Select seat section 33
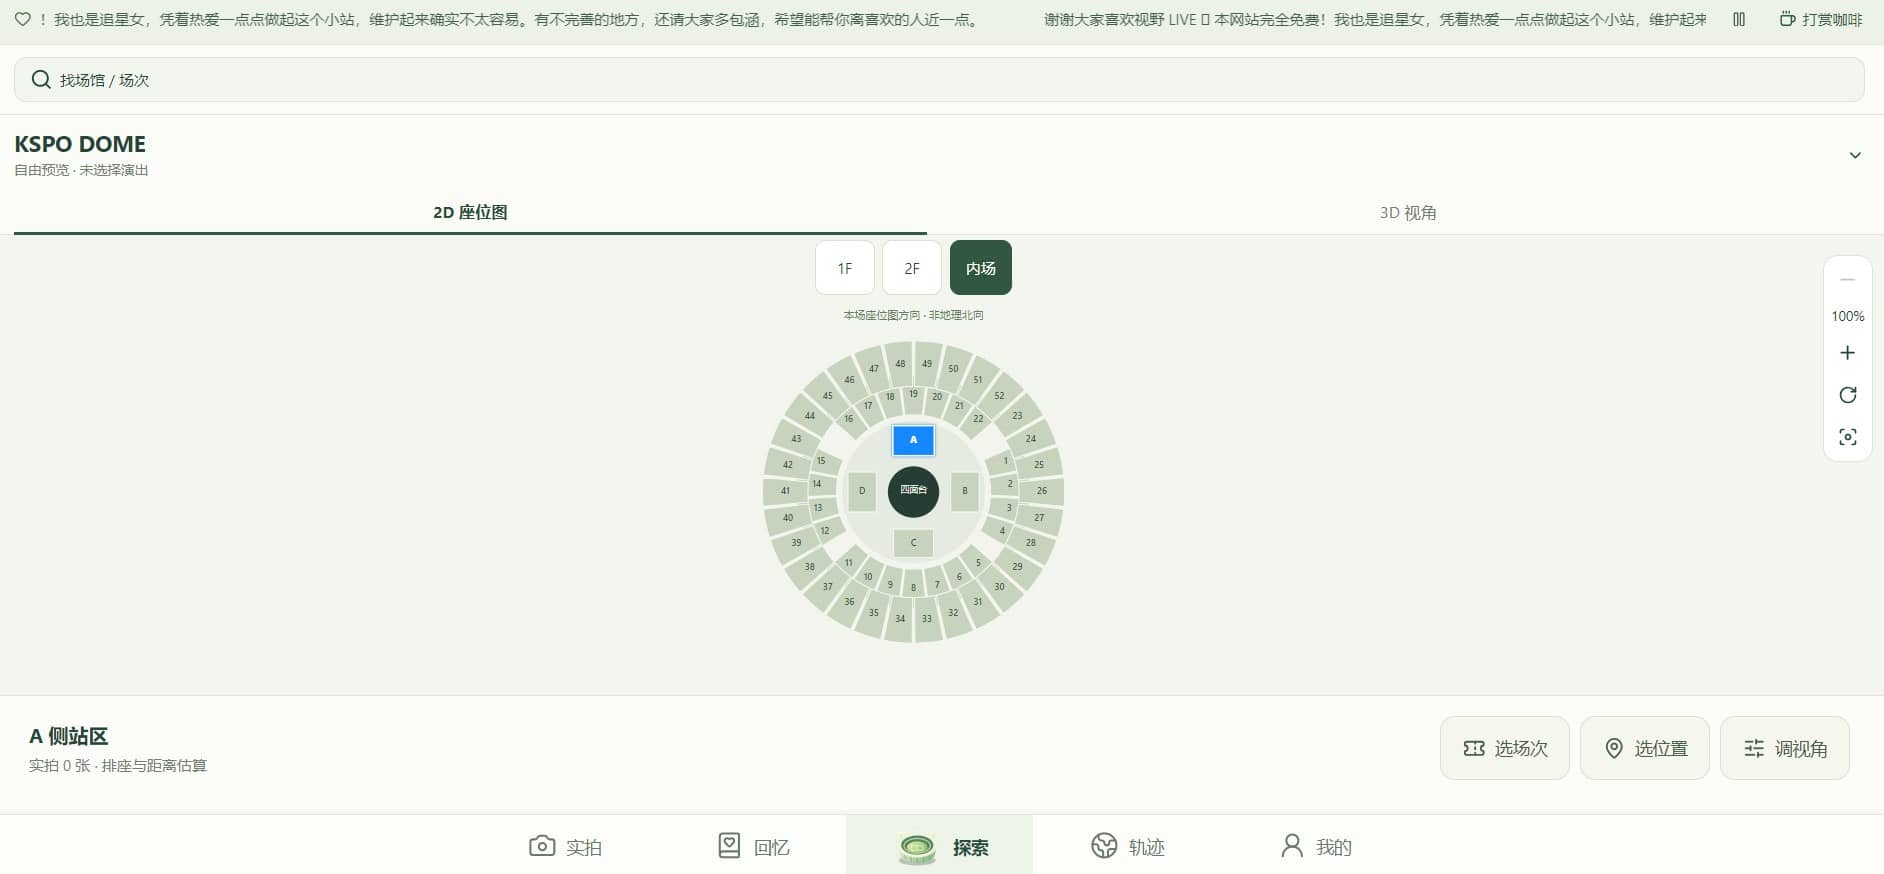 pyautogui.click(x=927, y=619)
